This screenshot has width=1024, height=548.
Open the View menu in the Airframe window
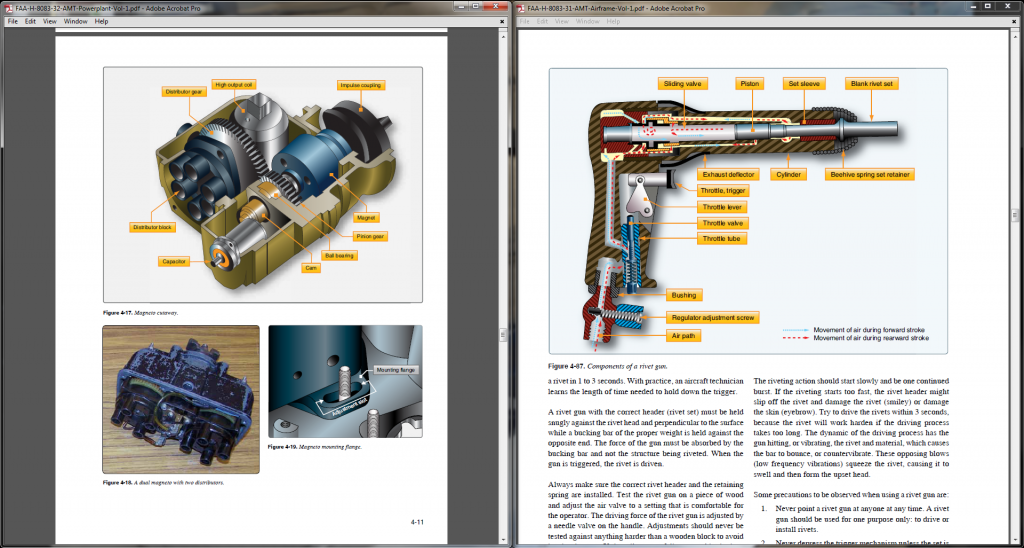563,21
